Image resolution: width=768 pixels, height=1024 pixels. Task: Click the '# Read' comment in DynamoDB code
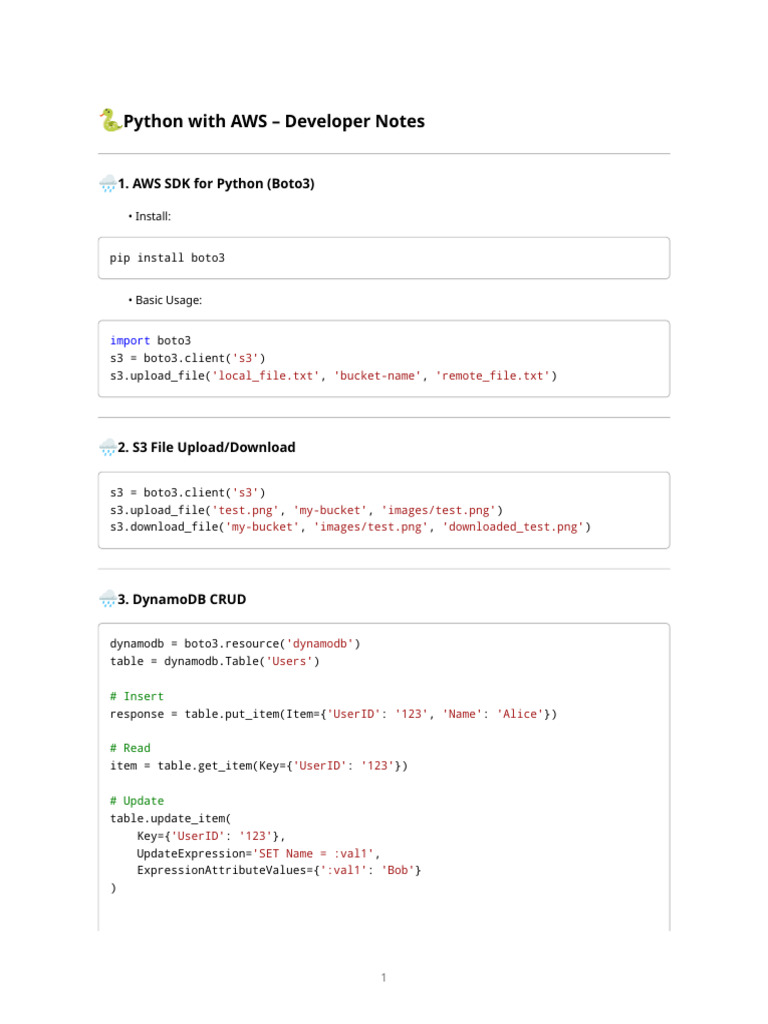point(130,748)
